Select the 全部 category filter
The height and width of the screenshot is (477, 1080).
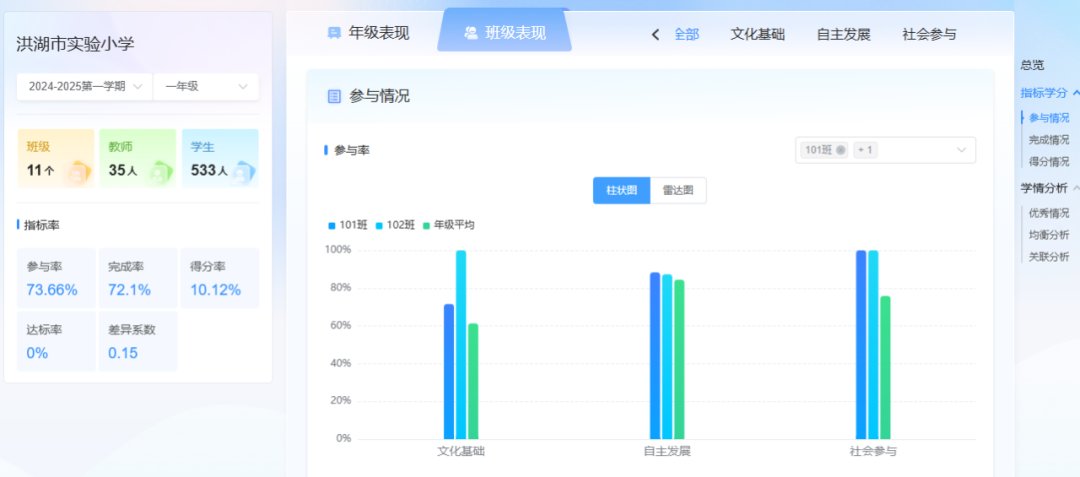pos(687,34)
